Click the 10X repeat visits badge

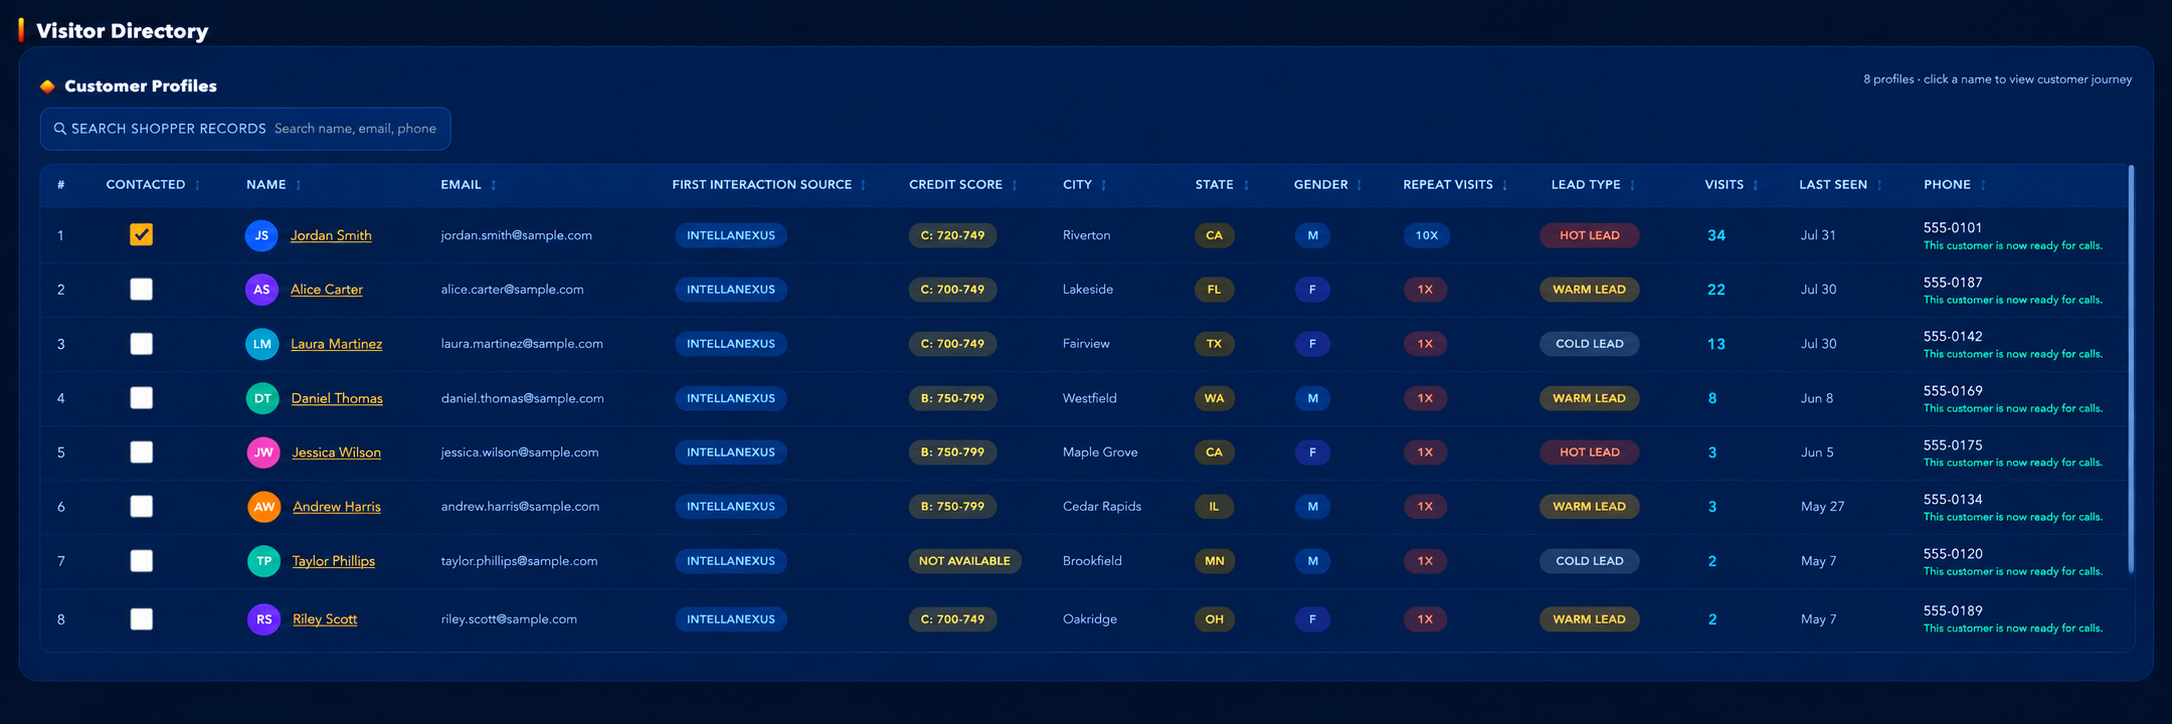click(1427, 235)
